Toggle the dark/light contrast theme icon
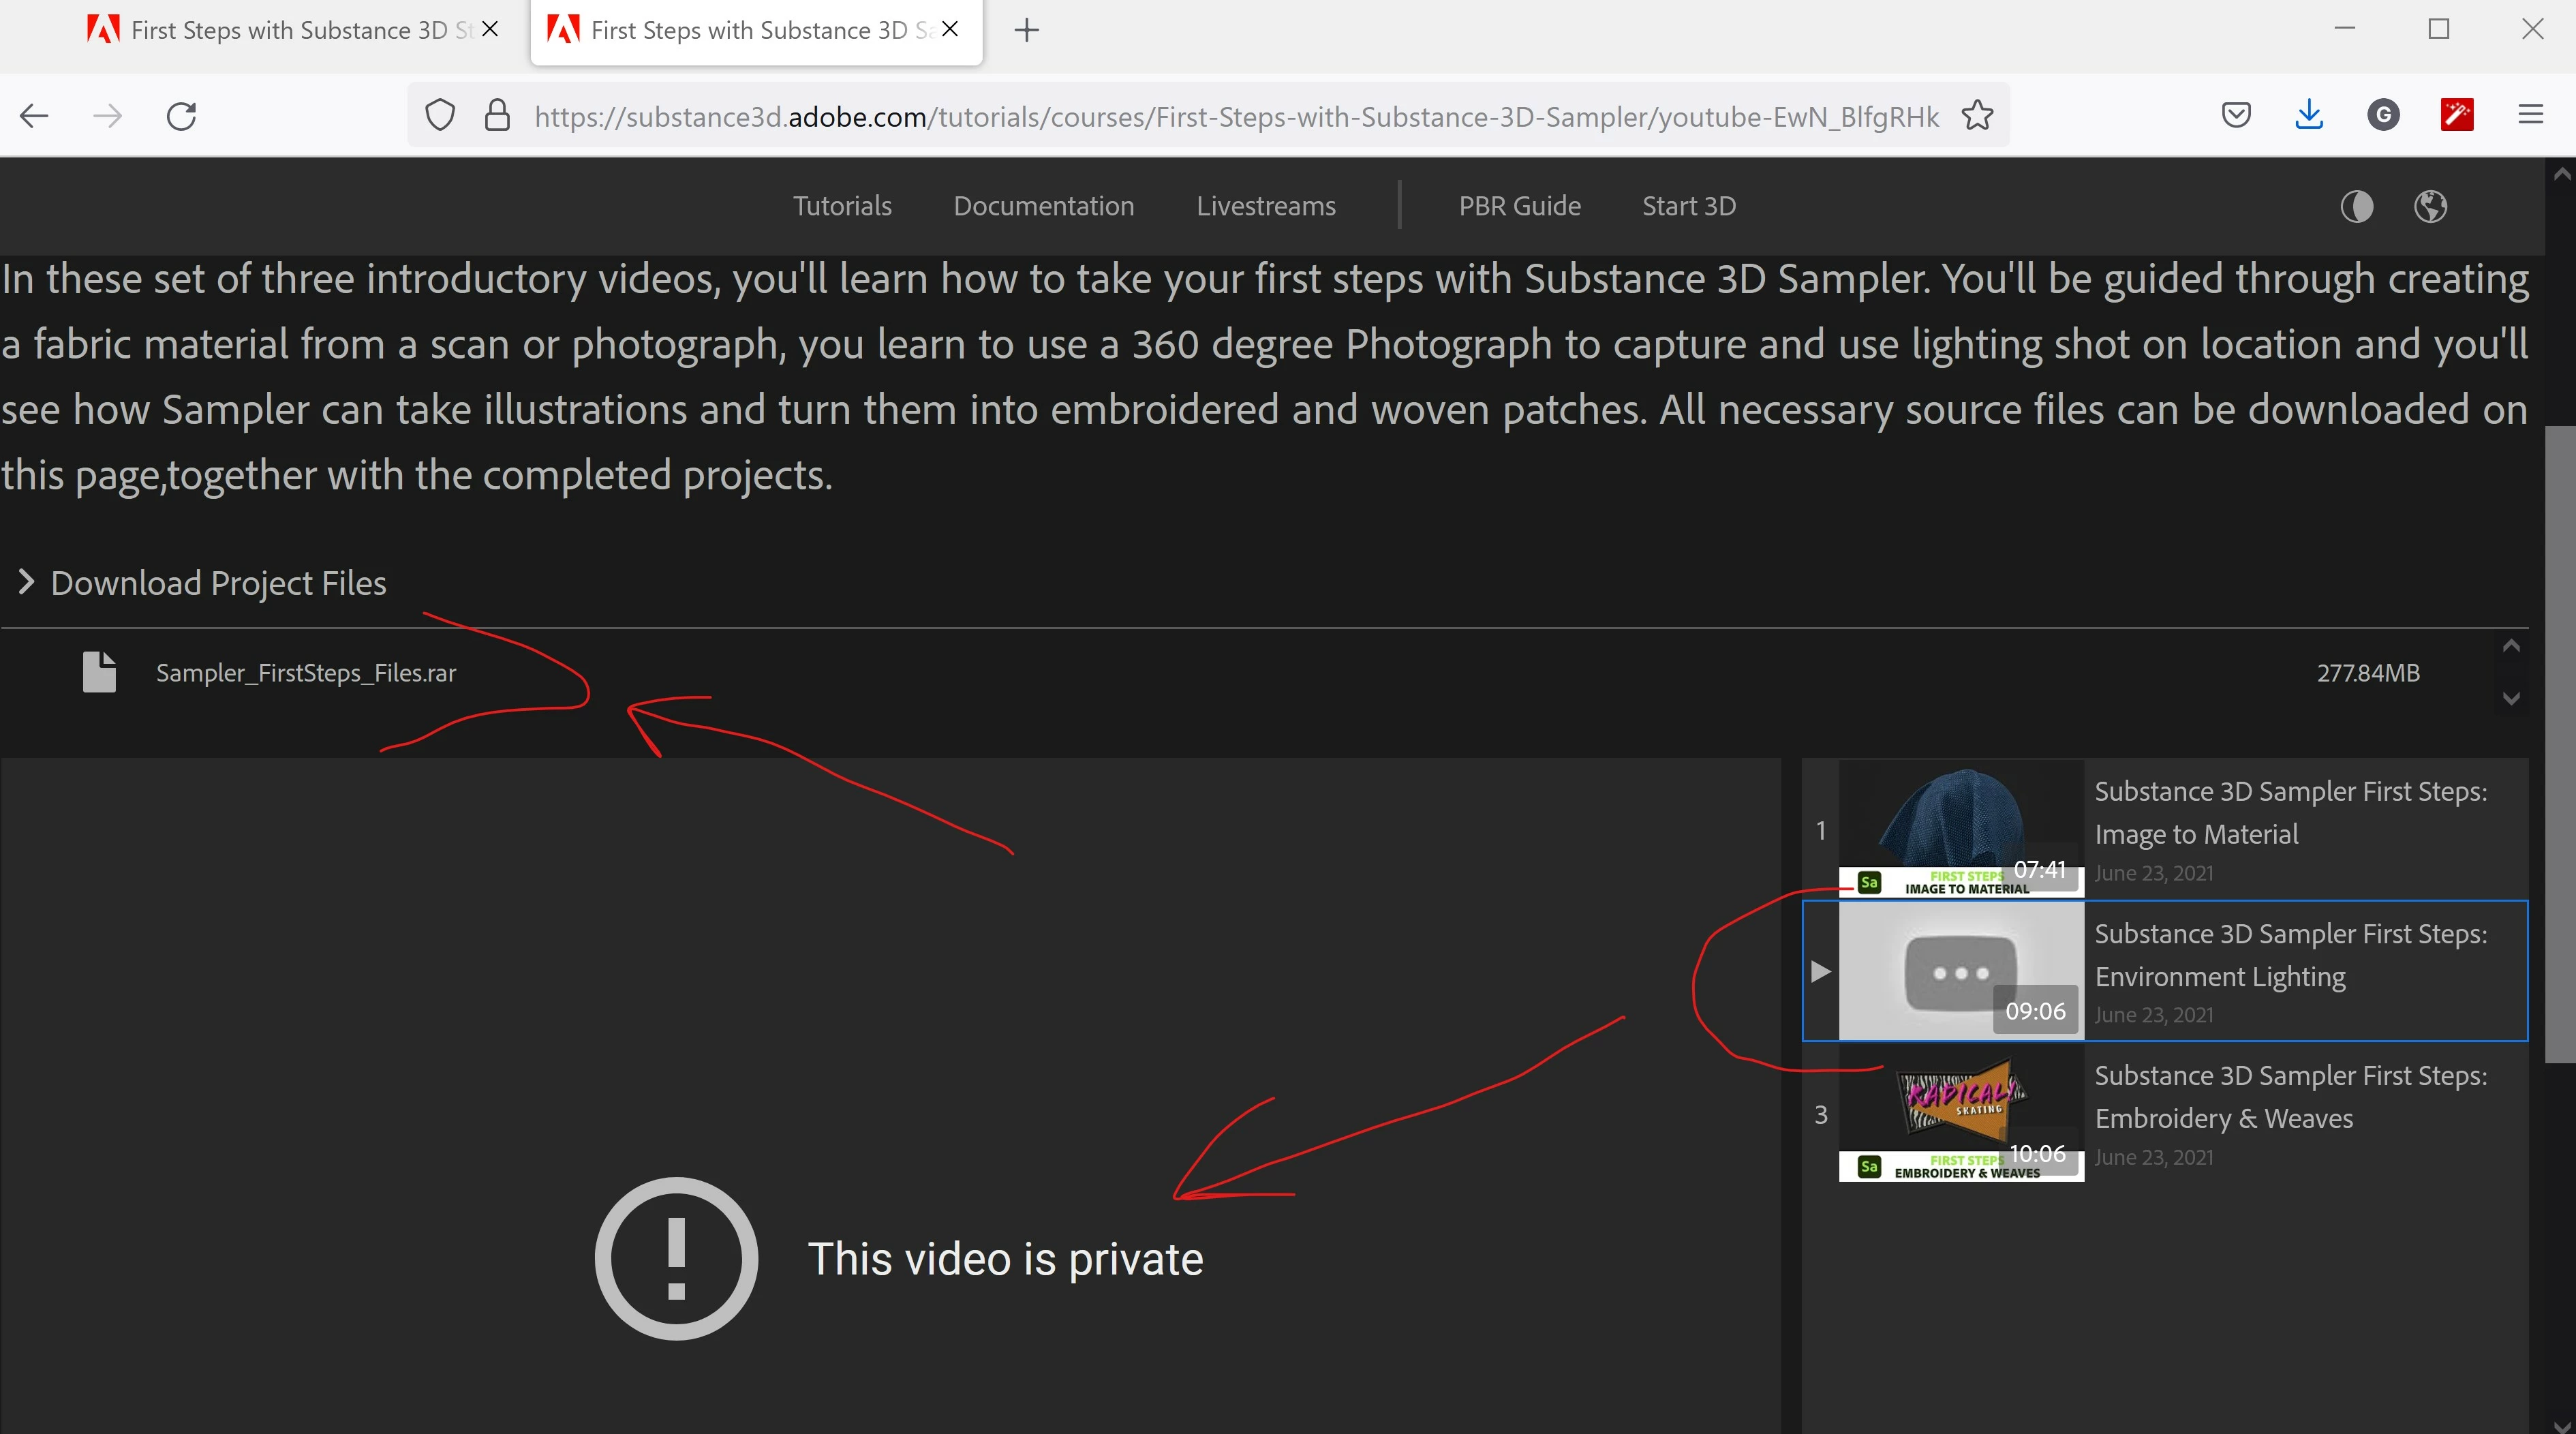Viewport: 2576px width, 1434px height. click(x=2356, y=207)
